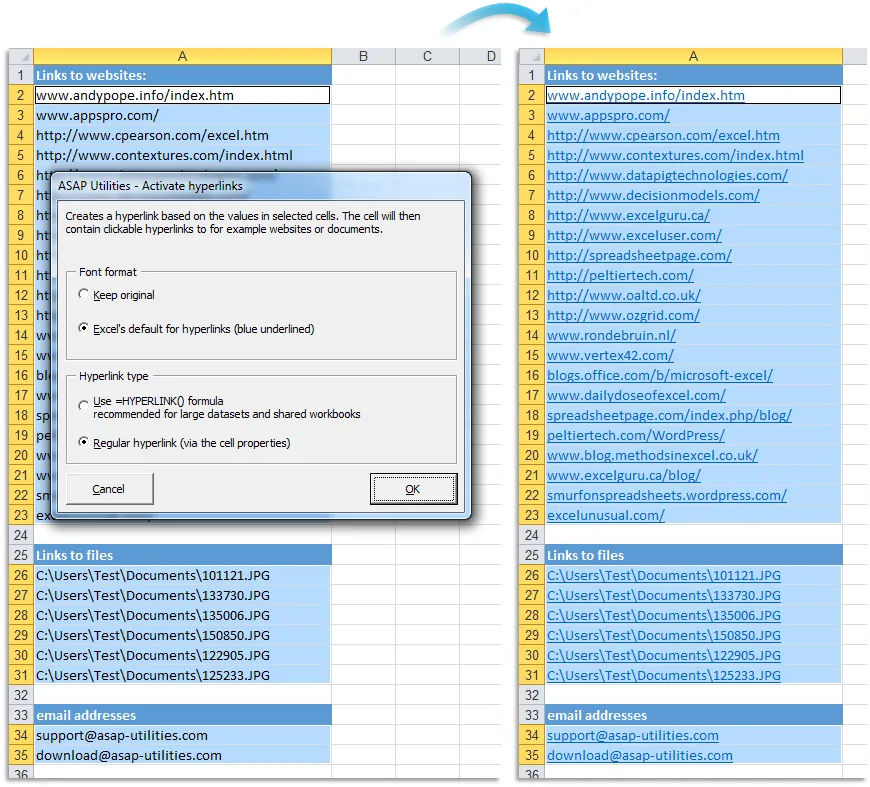Open hyperlinked file 101121.JPG
Viewport: 870px width, 787px height.
point(664,575)
